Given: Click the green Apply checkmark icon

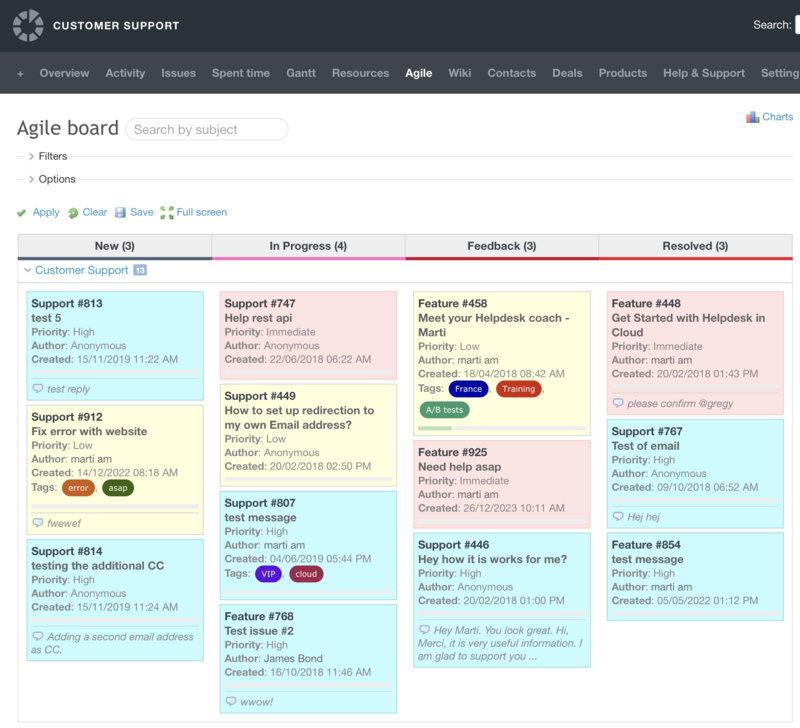Looking at the screenshot, I should pos(22,212).
